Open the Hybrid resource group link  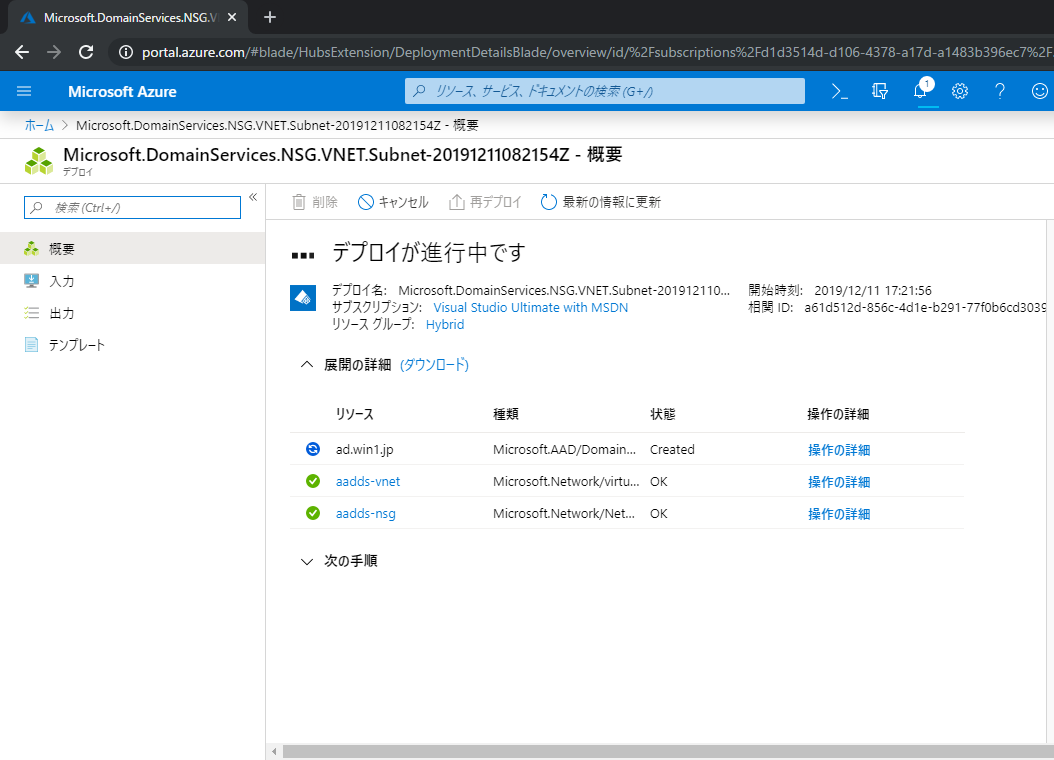[x=445, y=325]
